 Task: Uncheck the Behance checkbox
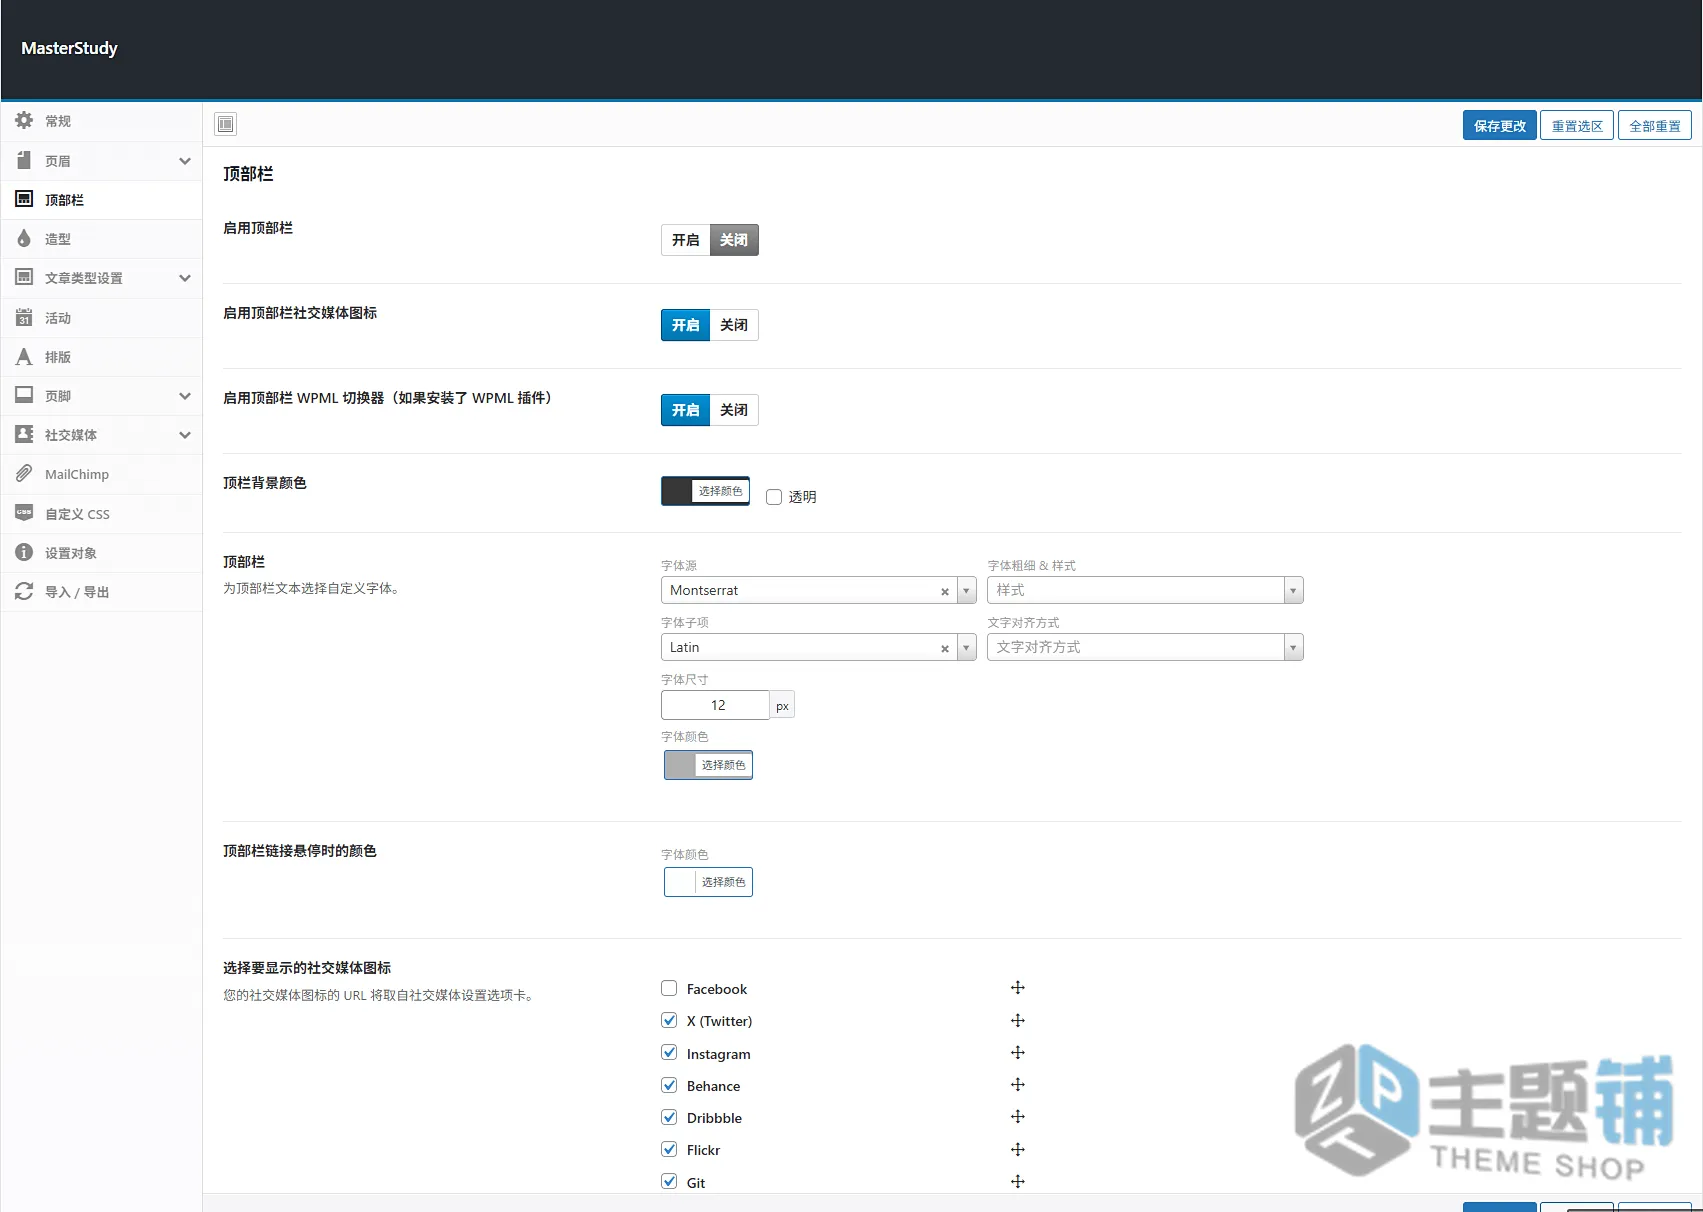[x=669, y=1085]
